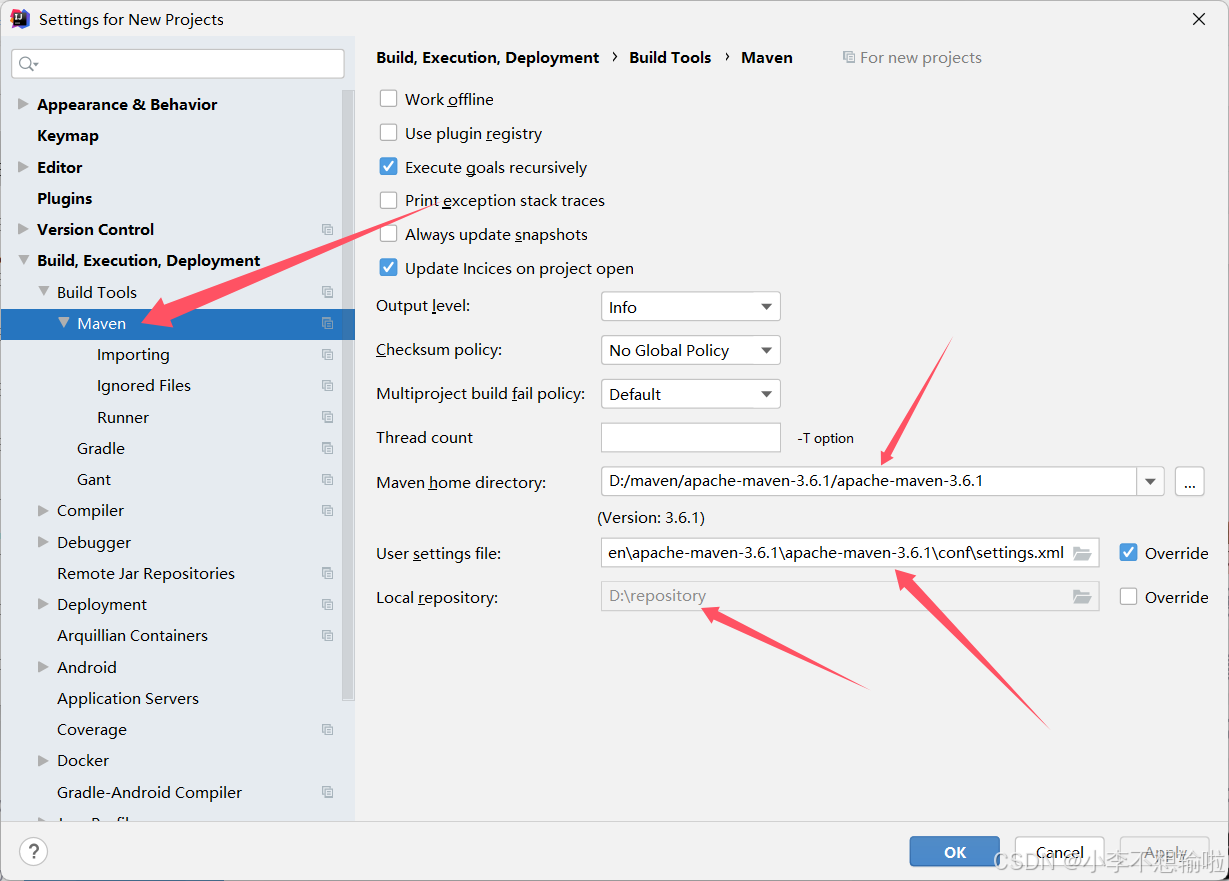Enable Use plugin registry checkbox
This screenshot has width=1229, height=881.
pos(389,133)
